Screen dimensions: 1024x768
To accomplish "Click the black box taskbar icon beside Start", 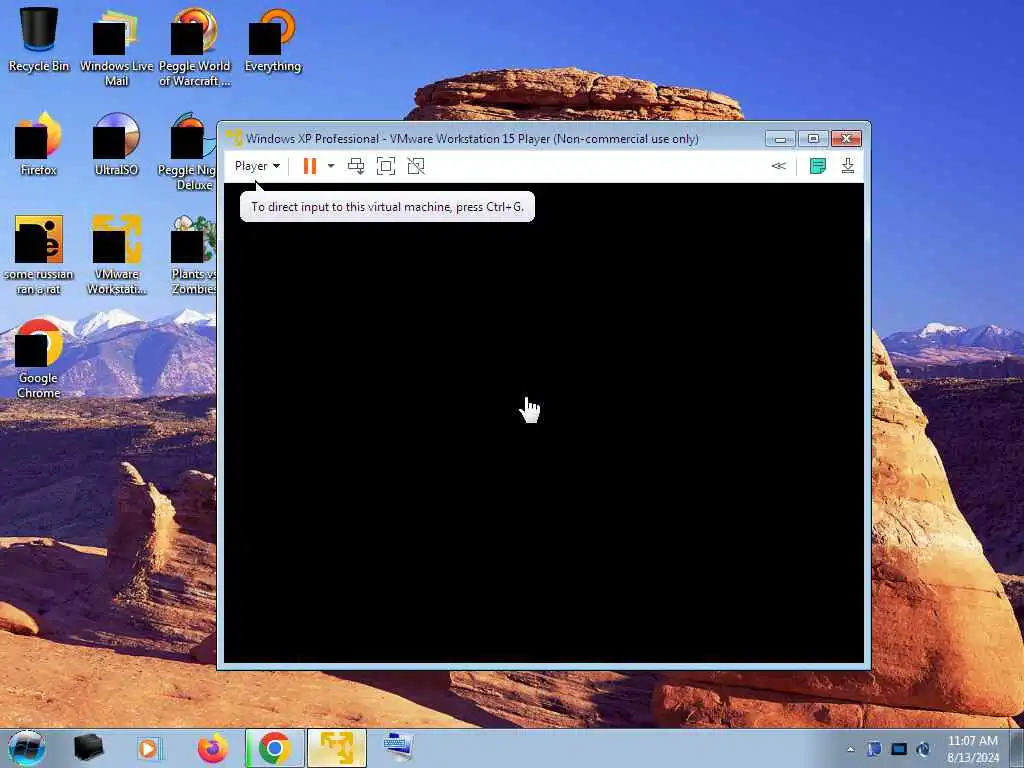I will pos(88,748).
